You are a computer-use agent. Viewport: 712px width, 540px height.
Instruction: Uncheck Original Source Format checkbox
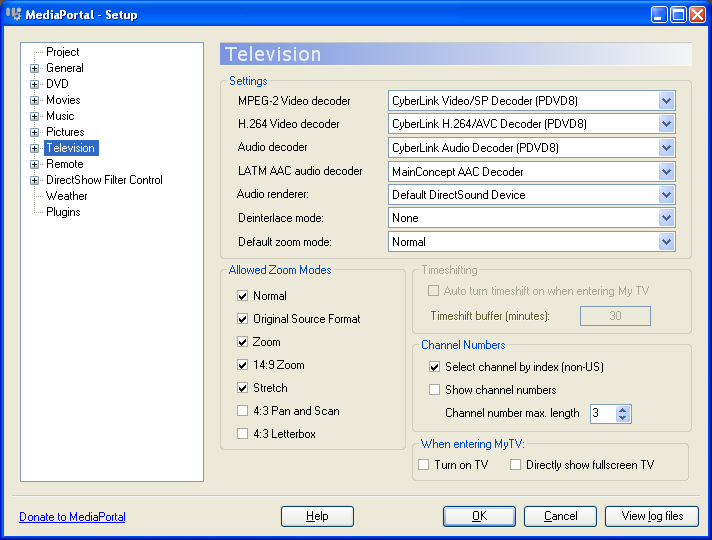242,319
